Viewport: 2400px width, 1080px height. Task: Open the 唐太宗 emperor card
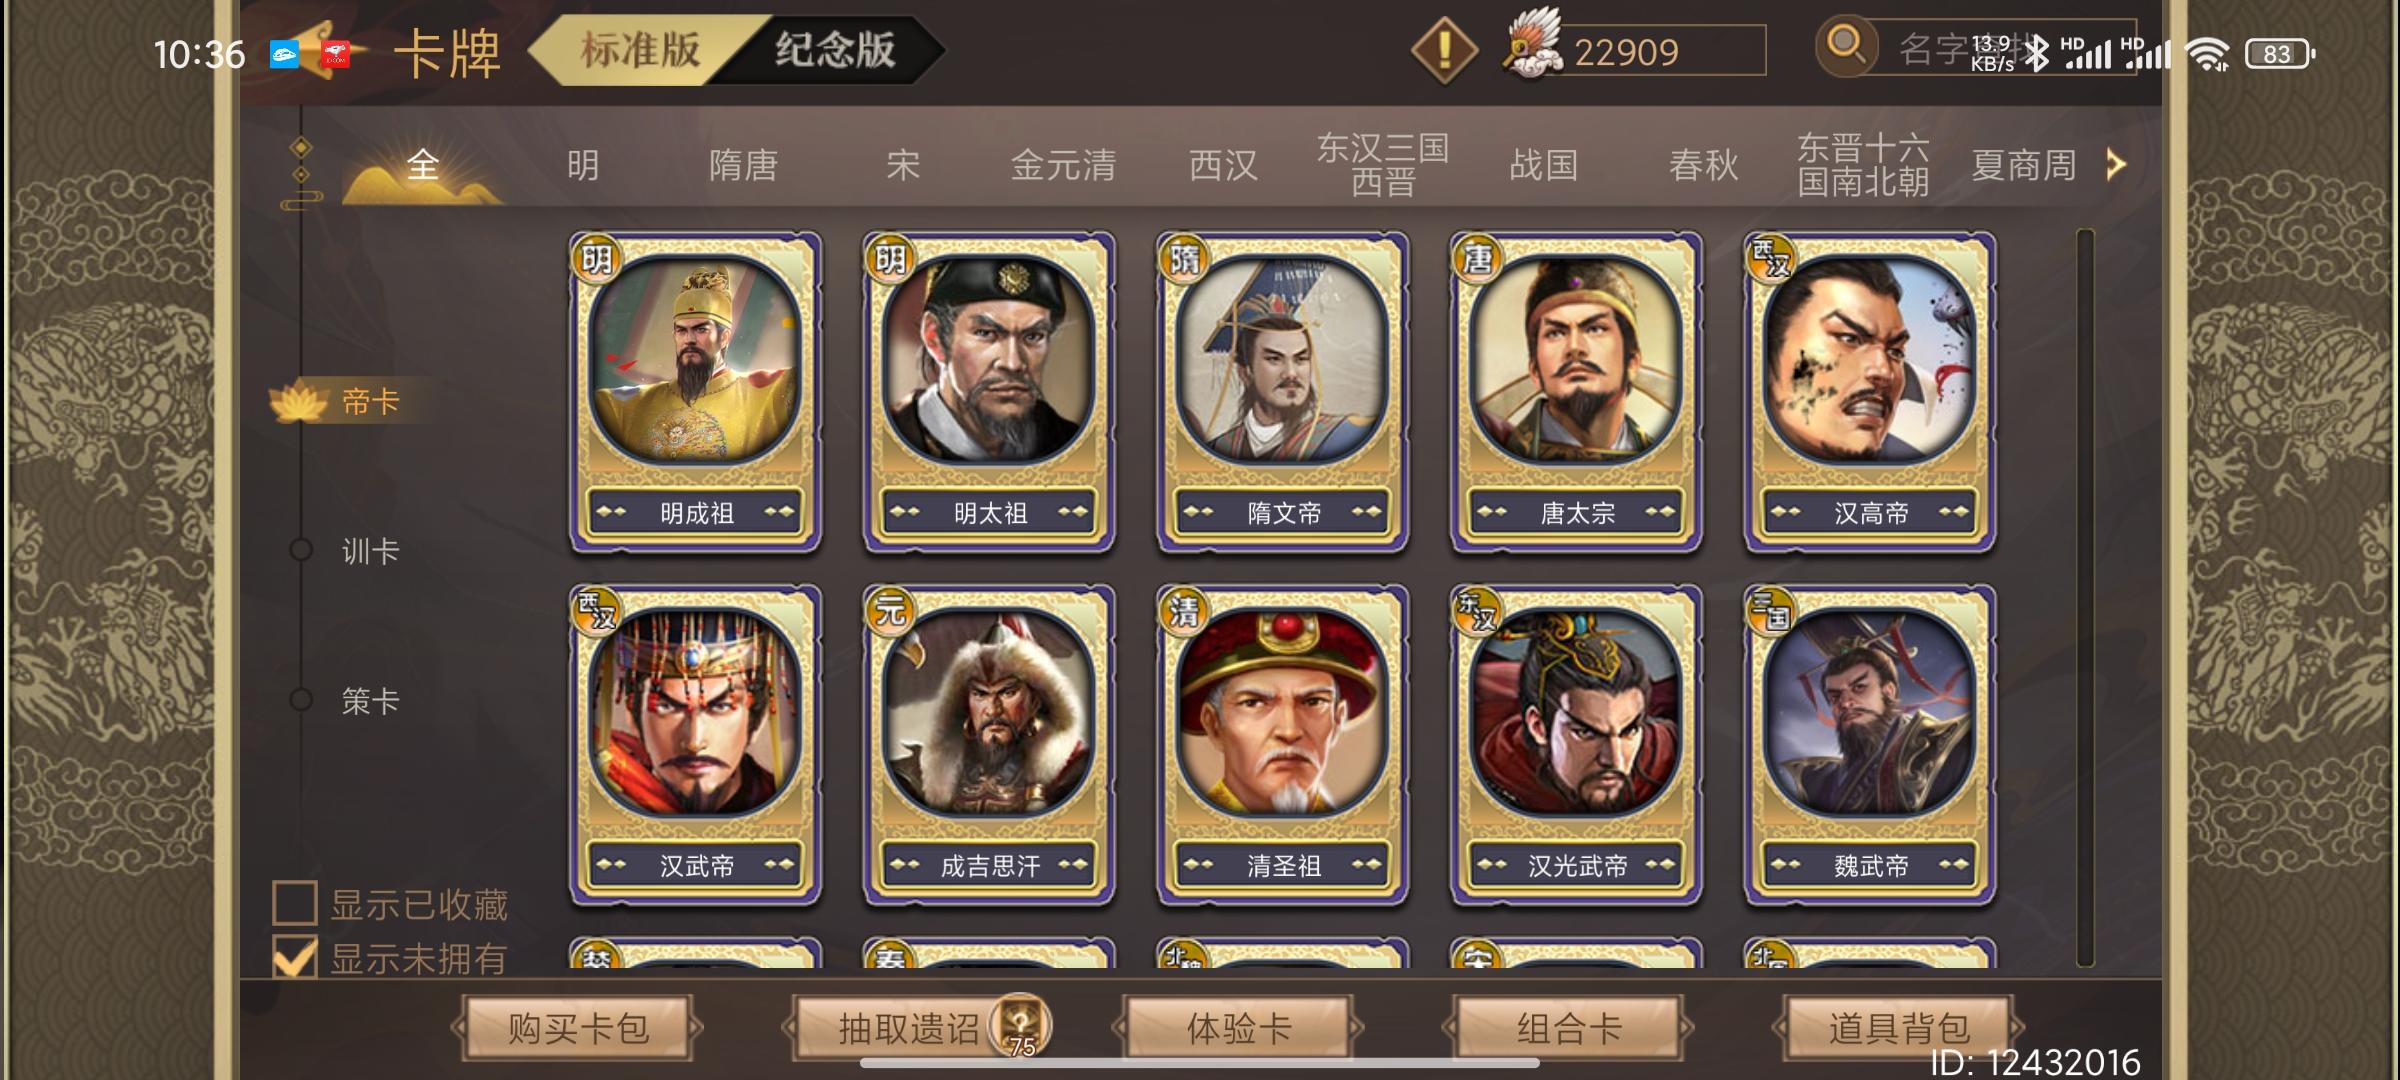[x=1576, y=392]
